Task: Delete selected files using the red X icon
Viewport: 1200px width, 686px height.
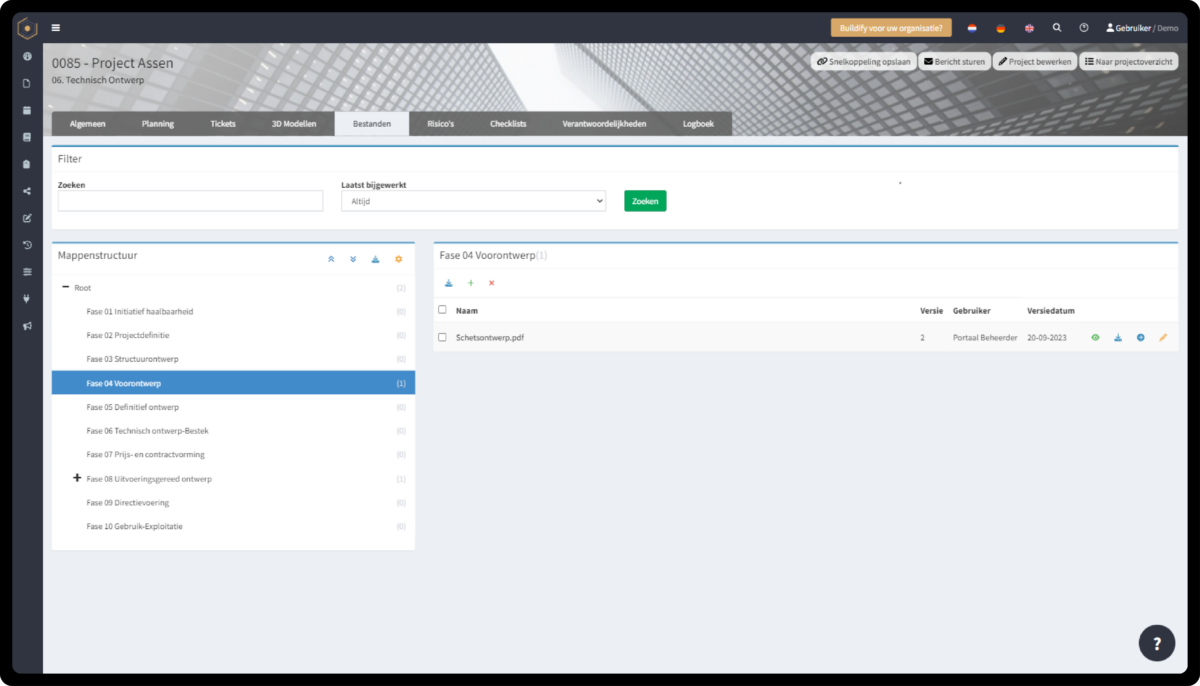Action: point(491,283)
